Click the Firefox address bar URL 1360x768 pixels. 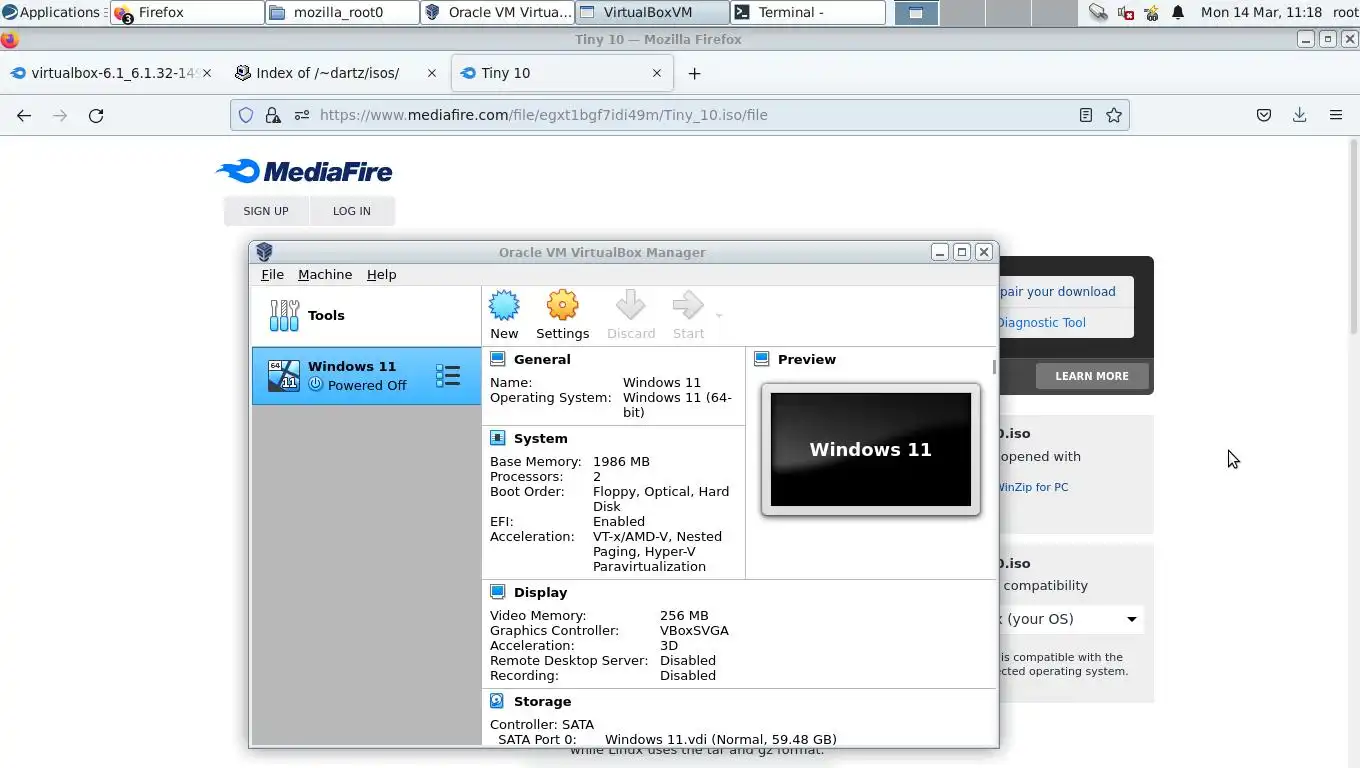pos(544,115)
